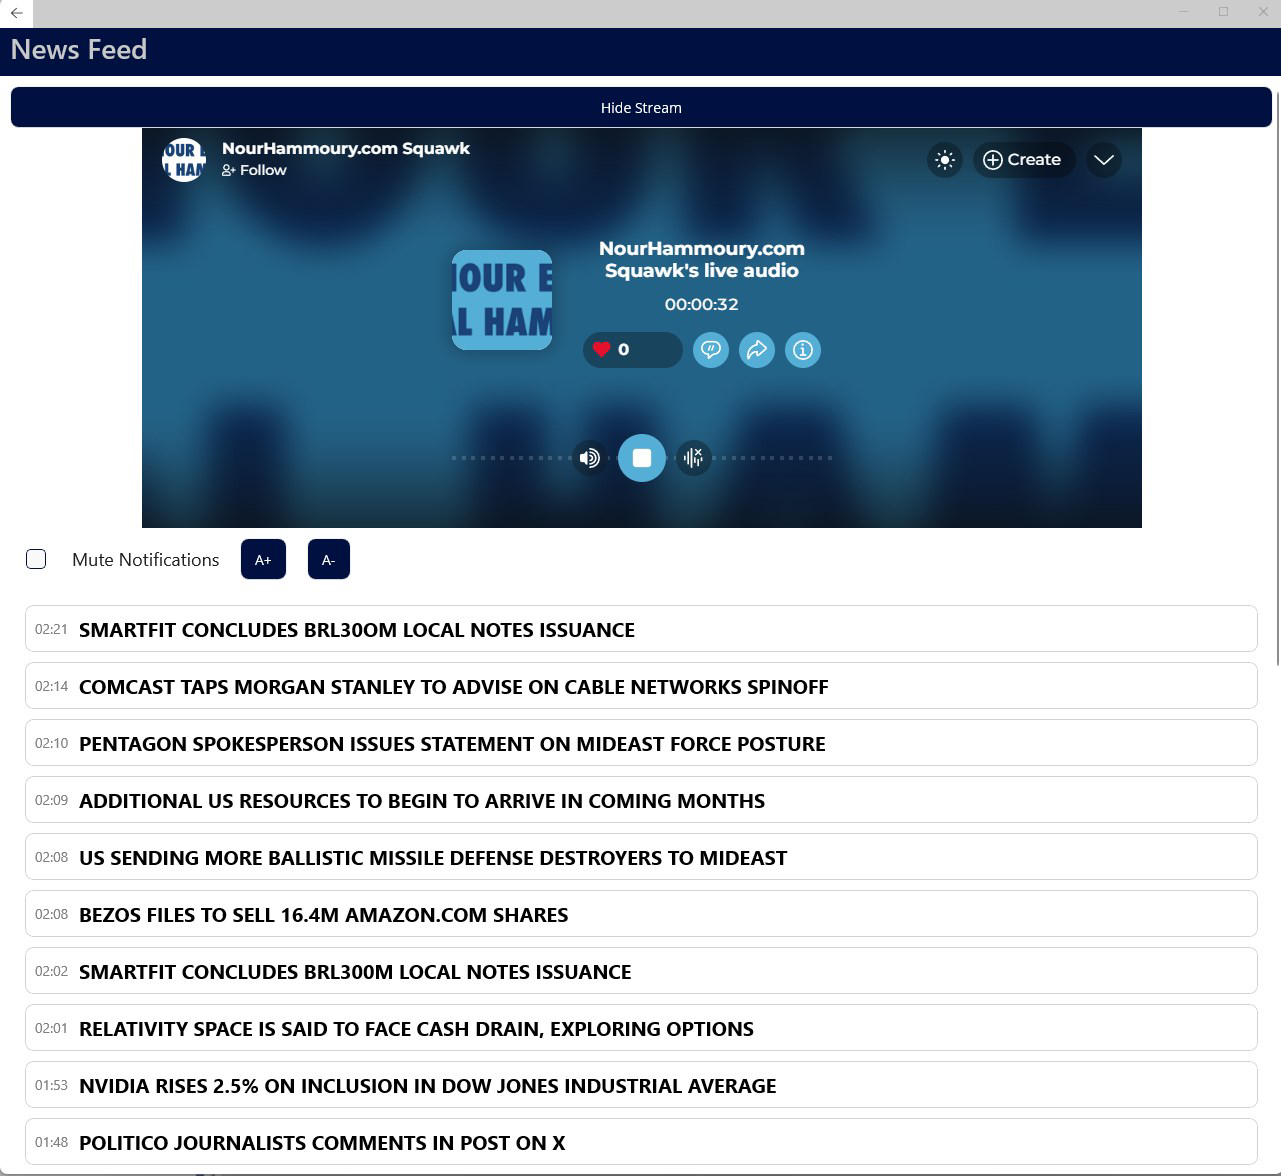Screen dimensions: 1281x1176
Task: Click the Hide Stream button
Action: pos(641,107)
